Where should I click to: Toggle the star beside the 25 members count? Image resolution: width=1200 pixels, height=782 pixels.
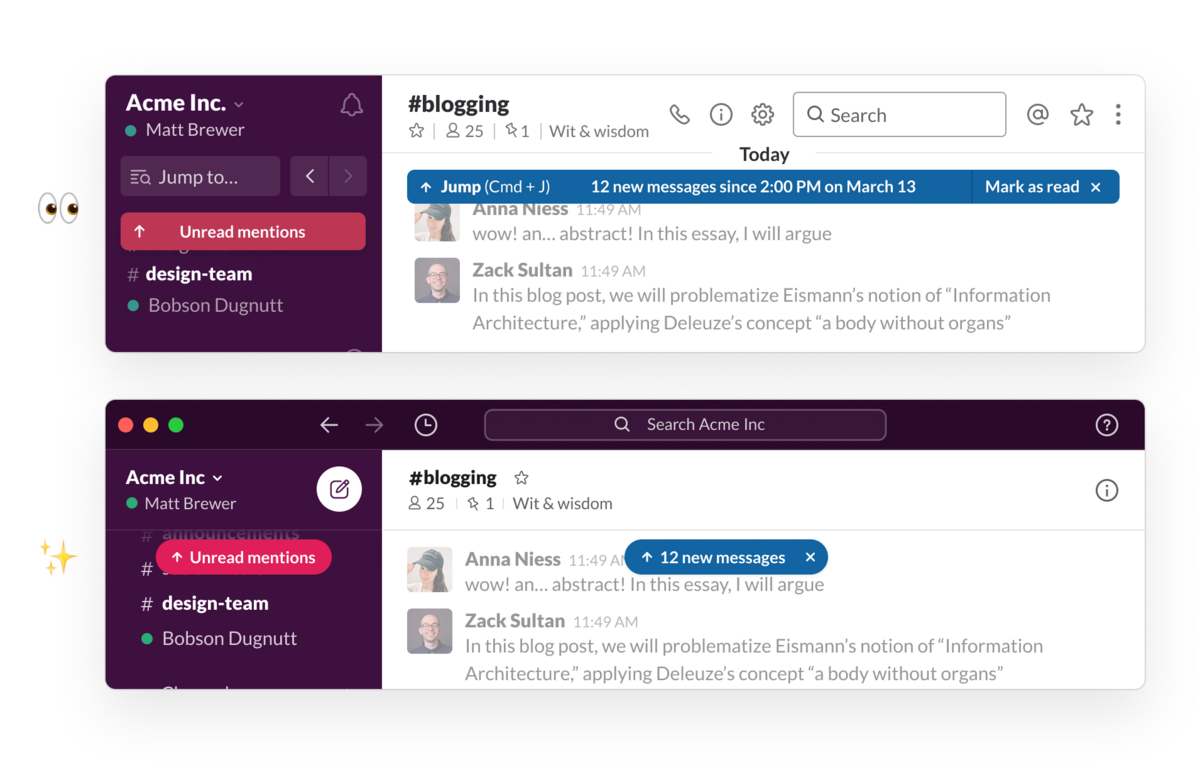click(x=417, y=131)
